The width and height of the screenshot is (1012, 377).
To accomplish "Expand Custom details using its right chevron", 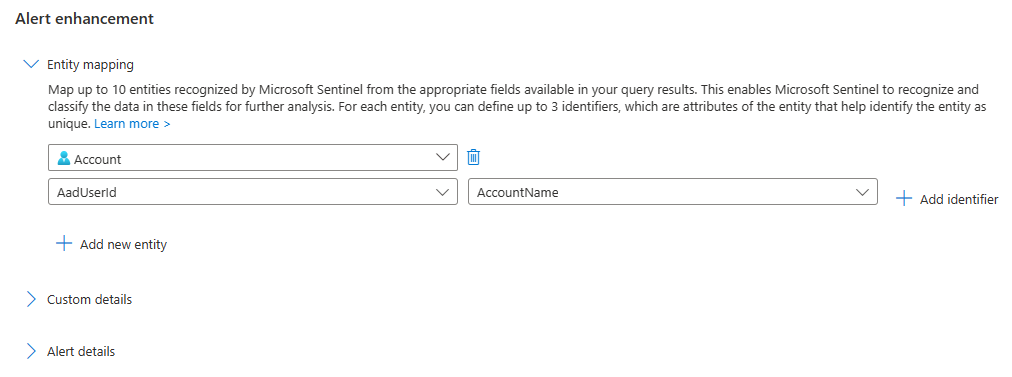I will coord(30,300).
